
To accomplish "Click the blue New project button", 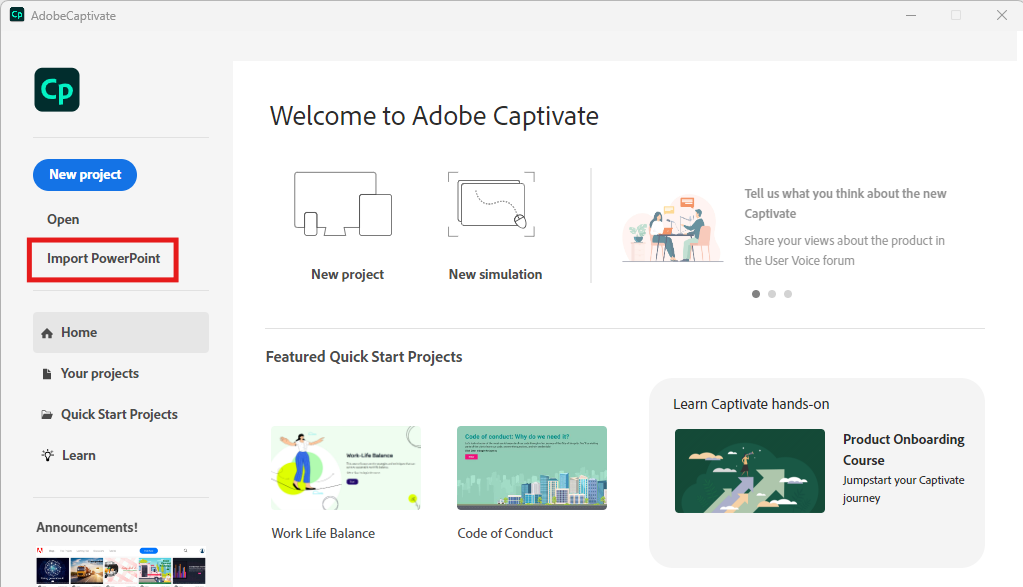I will 84,174.
